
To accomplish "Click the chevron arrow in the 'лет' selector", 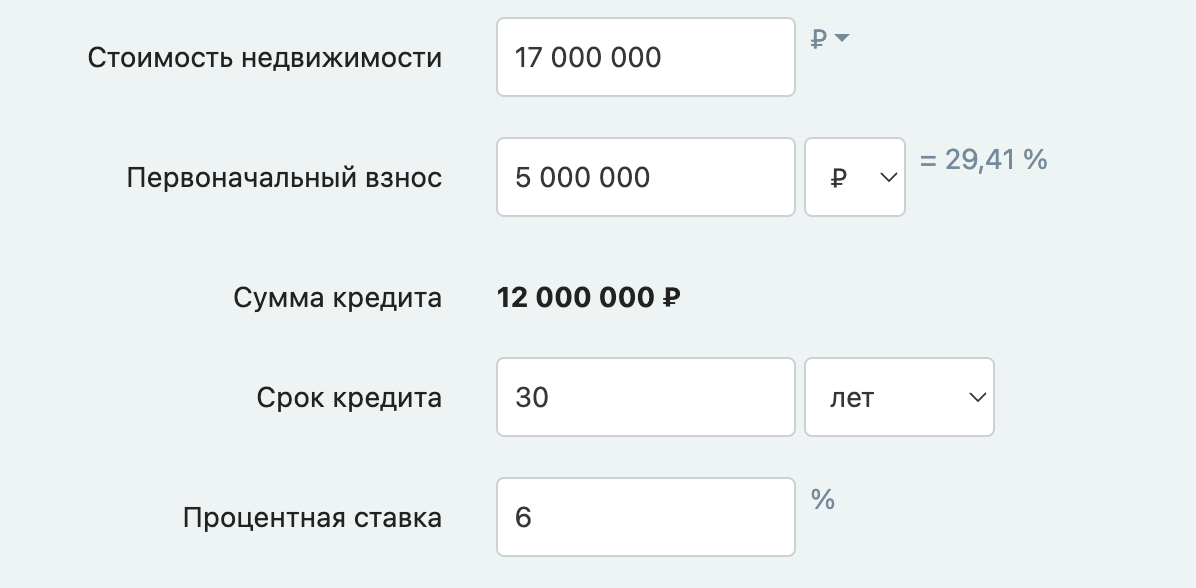I will (977, 397).
